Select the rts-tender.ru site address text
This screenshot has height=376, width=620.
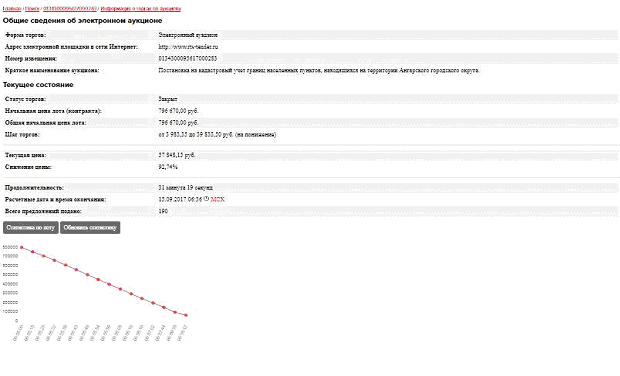click(x=188, y=47)
